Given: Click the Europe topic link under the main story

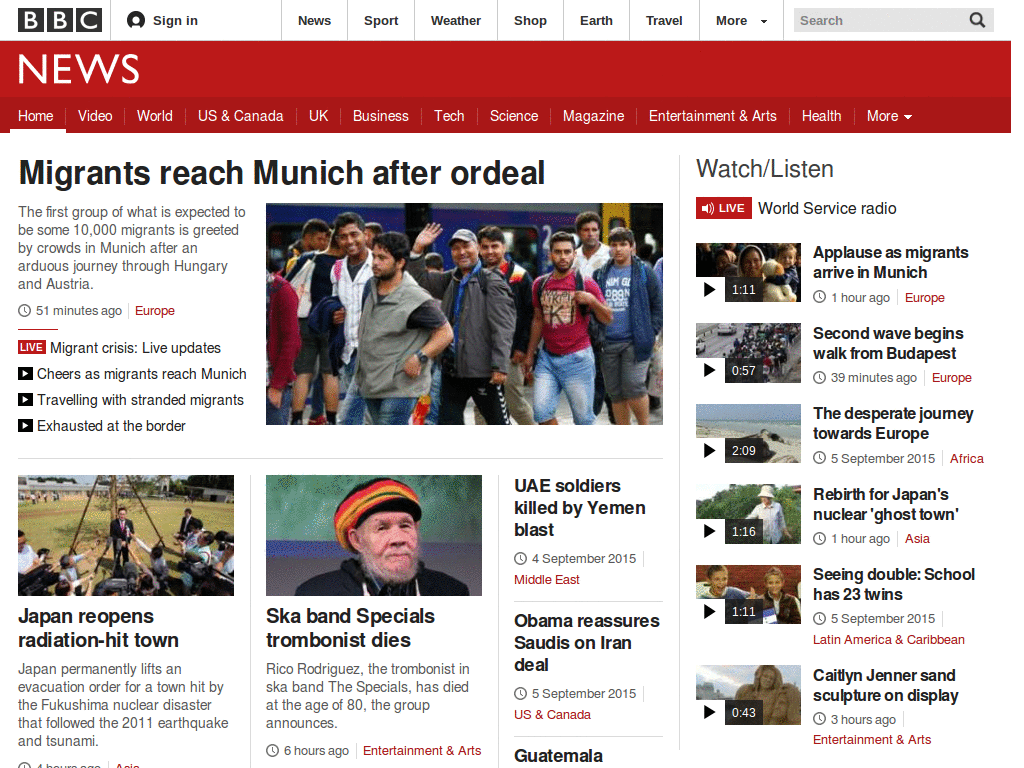Looking at the screenshot, I should coord(154,310).
